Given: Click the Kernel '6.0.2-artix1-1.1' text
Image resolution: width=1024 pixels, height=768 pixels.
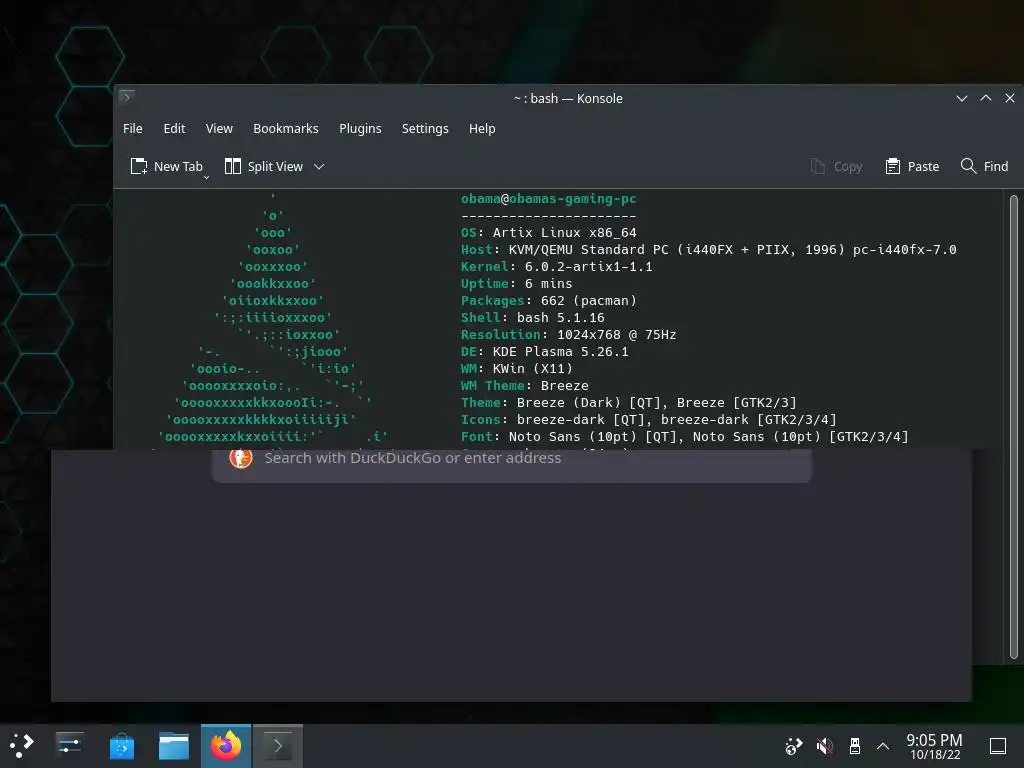Looking at the screenshot, I should click(x=588, y=266).
